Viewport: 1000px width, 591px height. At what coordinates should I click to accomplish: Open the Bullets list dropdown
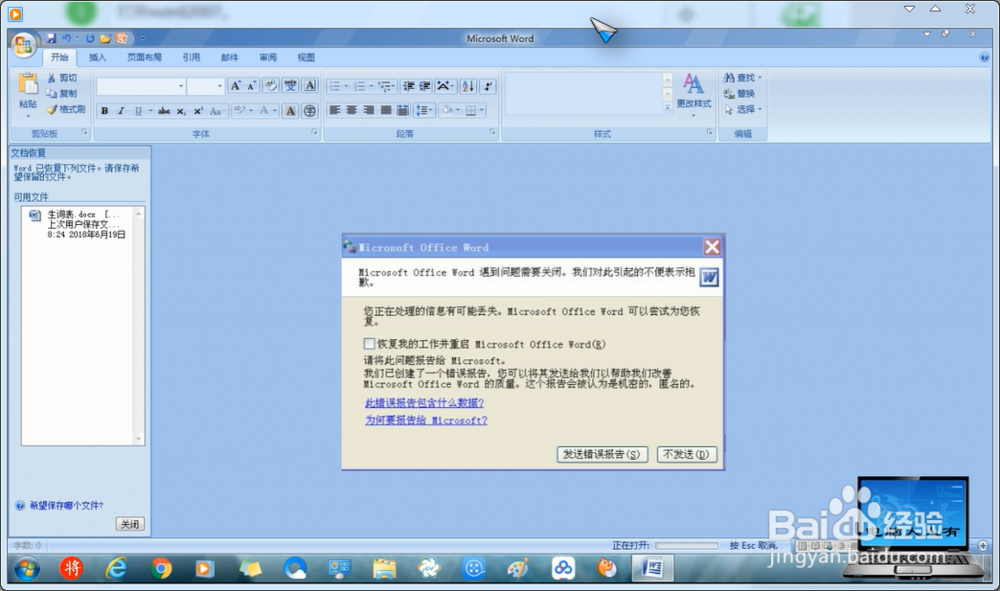click(346, 86)
